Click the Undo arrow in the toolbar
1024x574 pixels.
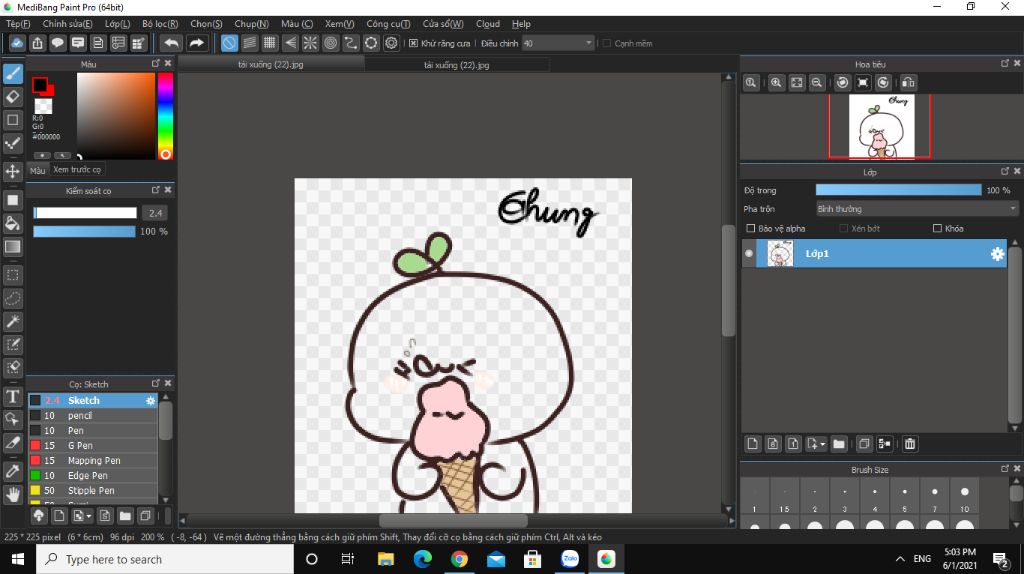171,43
